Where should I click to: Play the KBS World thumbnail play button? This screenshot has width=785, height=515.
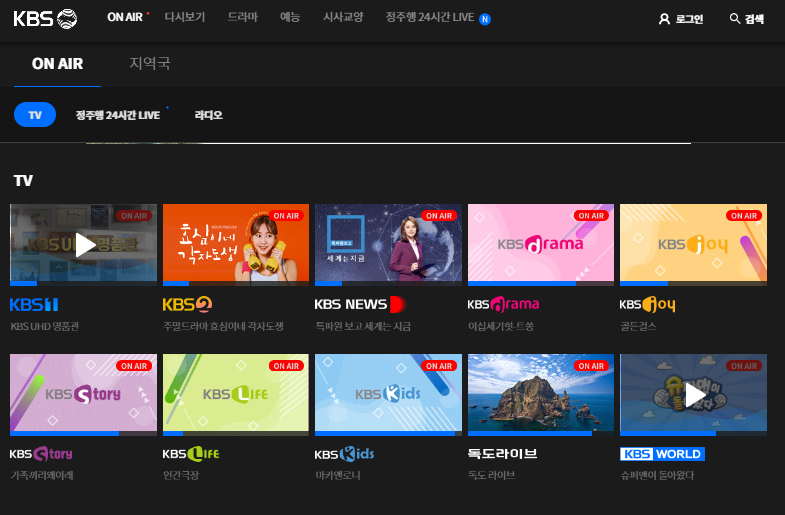(x=695, y=395)
